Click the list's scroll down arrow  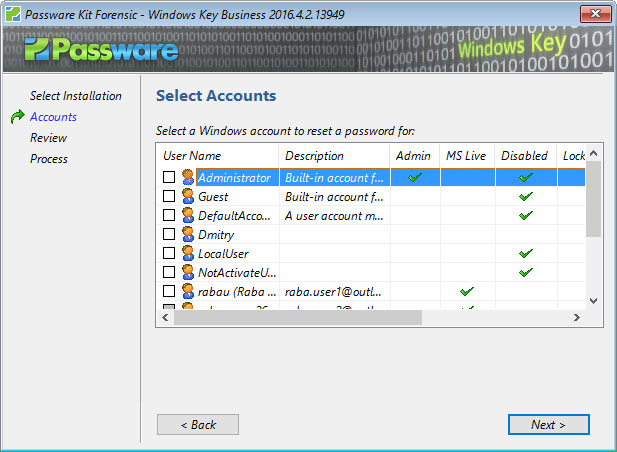pos(594,301)
